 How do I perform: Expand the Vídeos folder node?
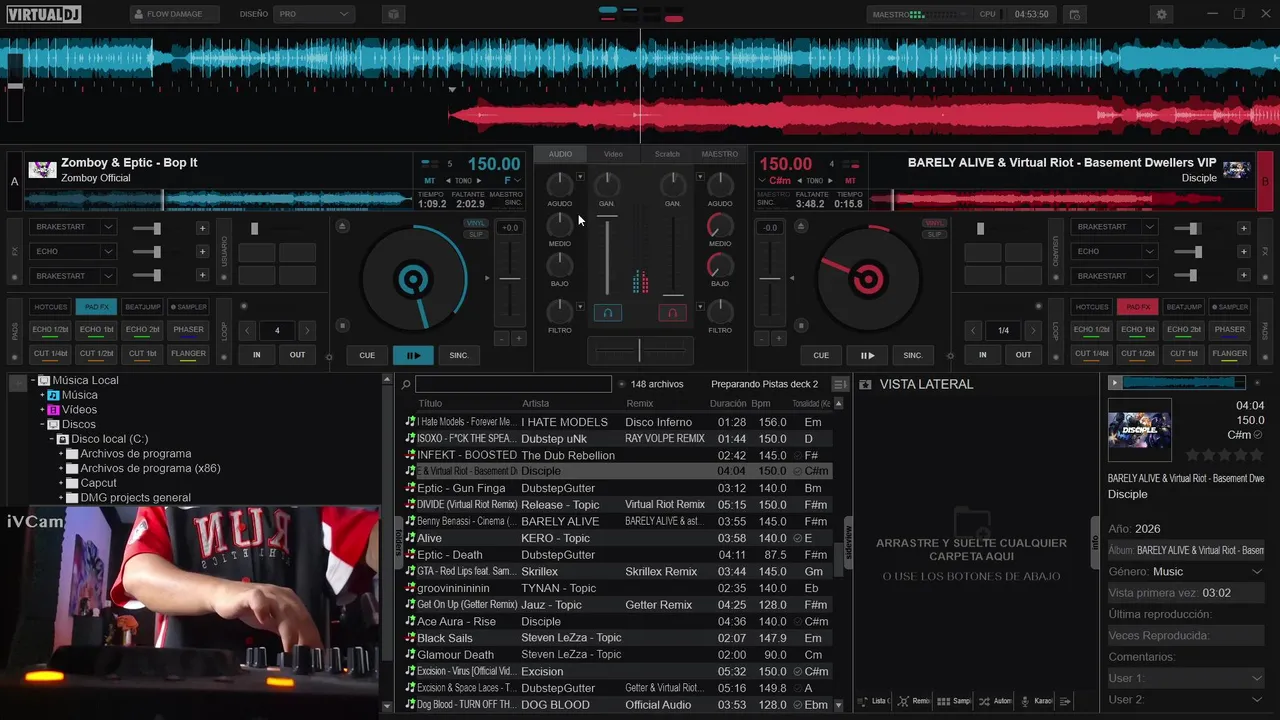click(43, 410)
